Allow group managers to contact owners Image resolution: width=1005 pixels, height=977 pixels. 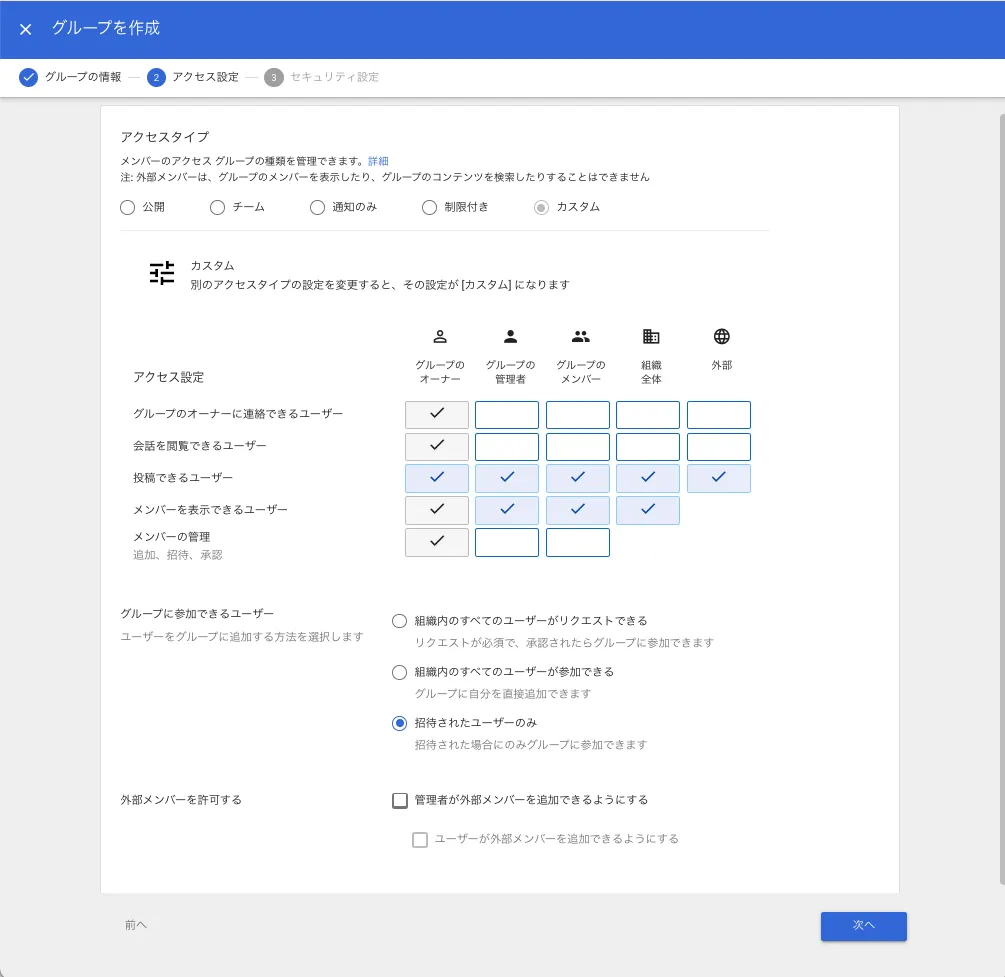(x=507, y=415)
